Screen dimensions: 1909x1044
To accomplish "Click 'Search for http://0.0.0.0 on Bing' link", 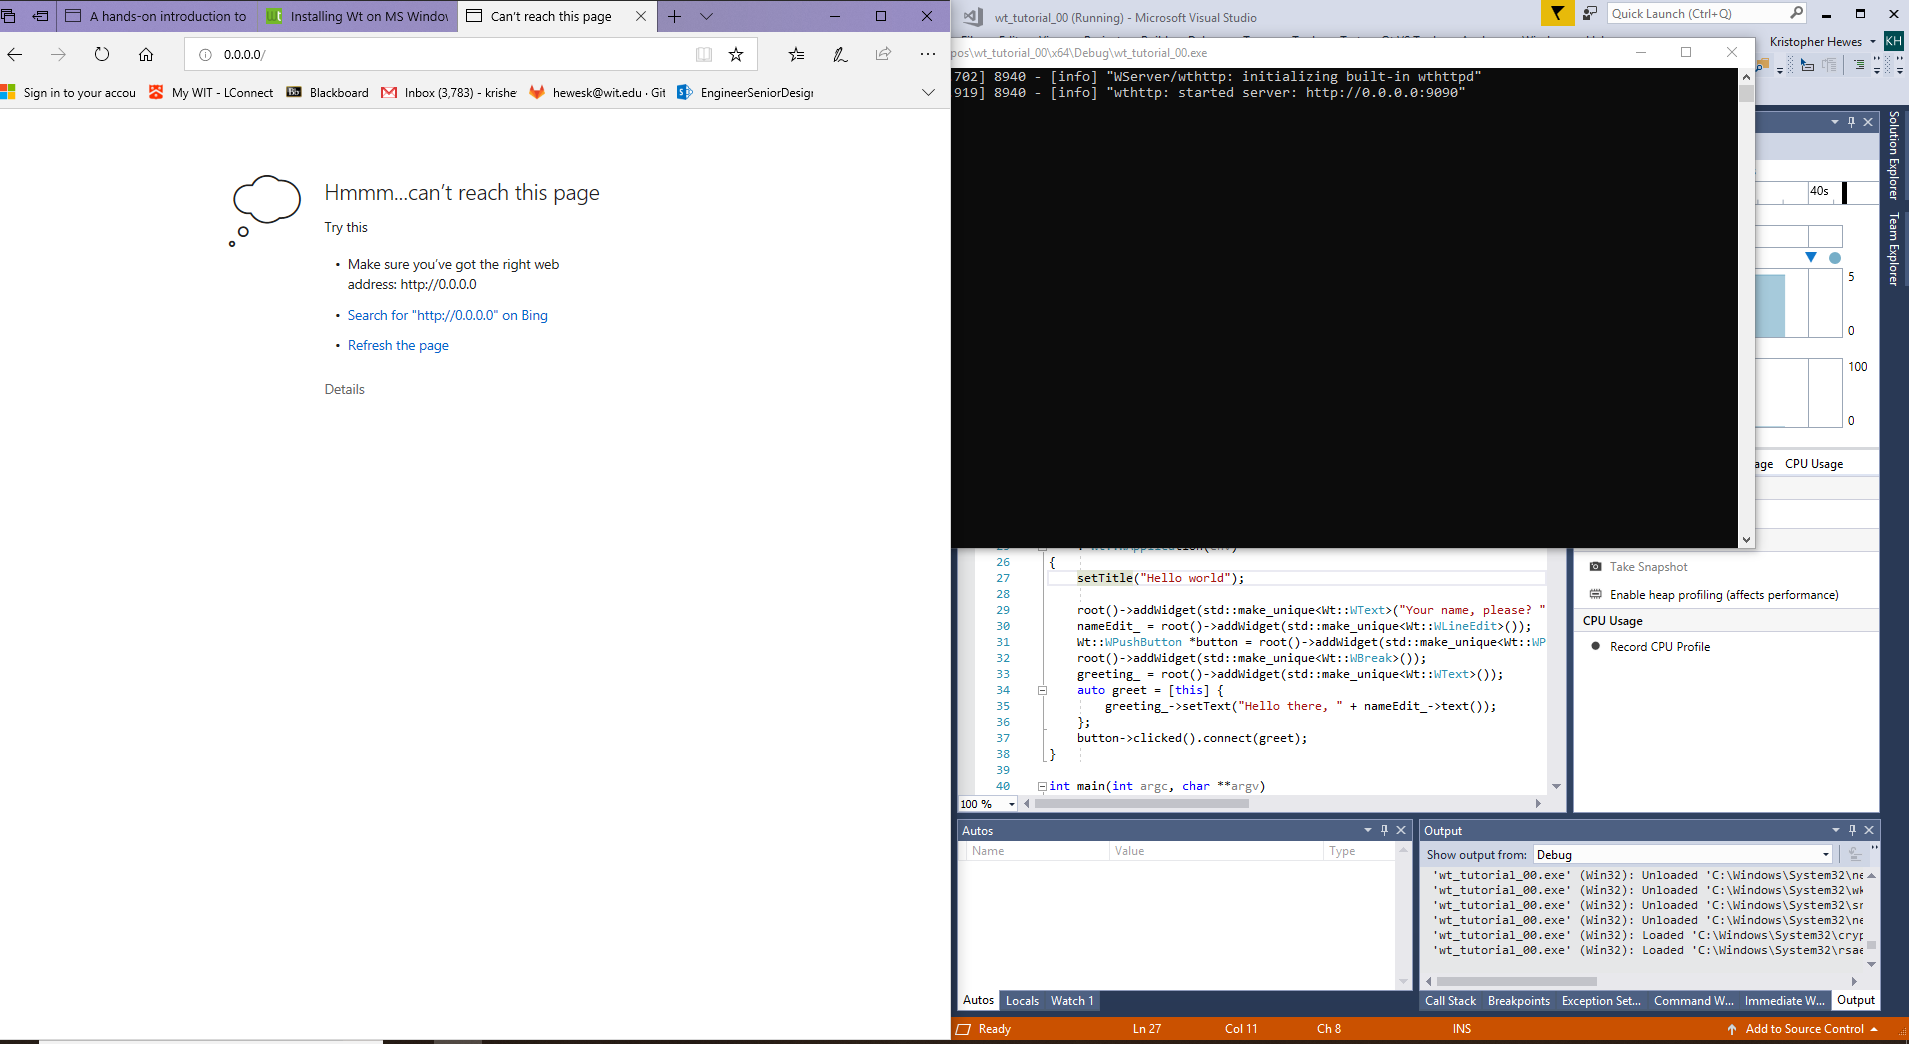I will tap(447, 315).
